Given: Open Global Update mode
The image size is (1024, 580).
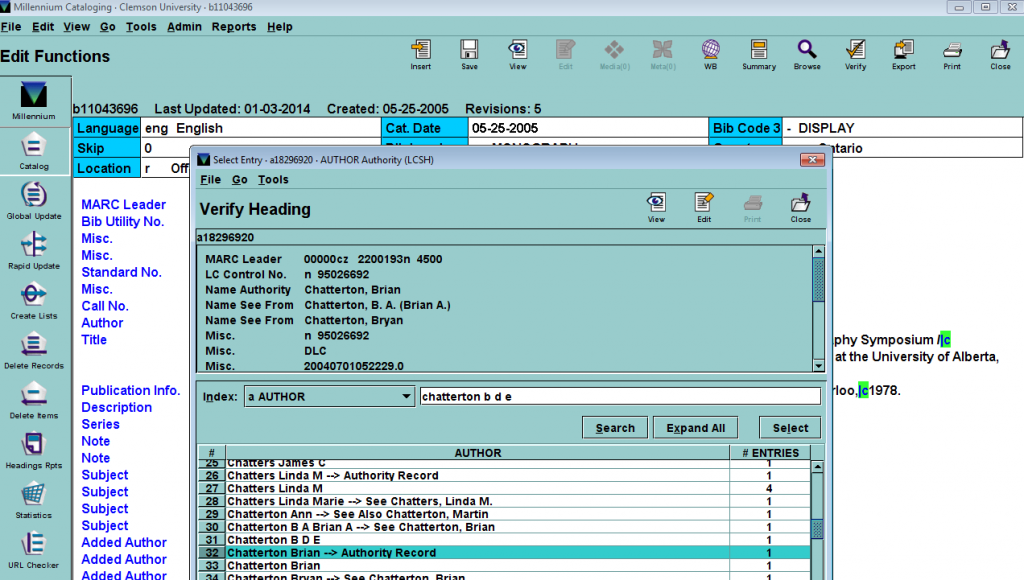Looking at the screenshot, I should [34, 201].
